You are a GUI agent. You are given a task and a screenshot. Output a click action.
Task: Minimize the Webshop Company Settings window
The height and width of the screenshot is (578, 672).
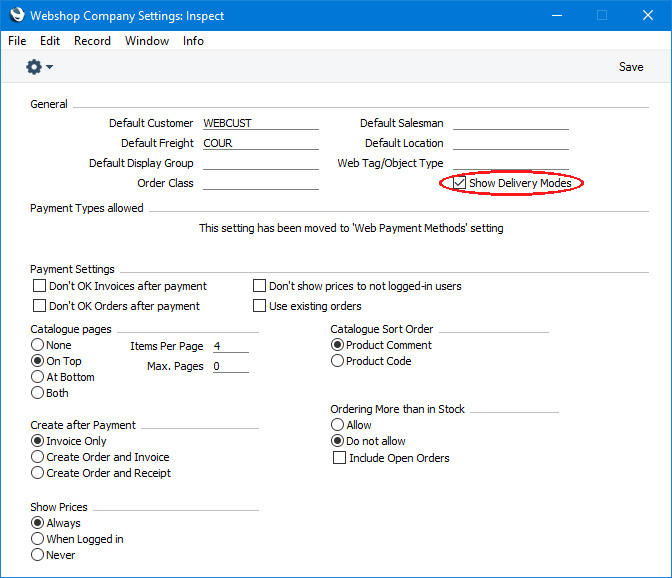click(x=557, y=15)
